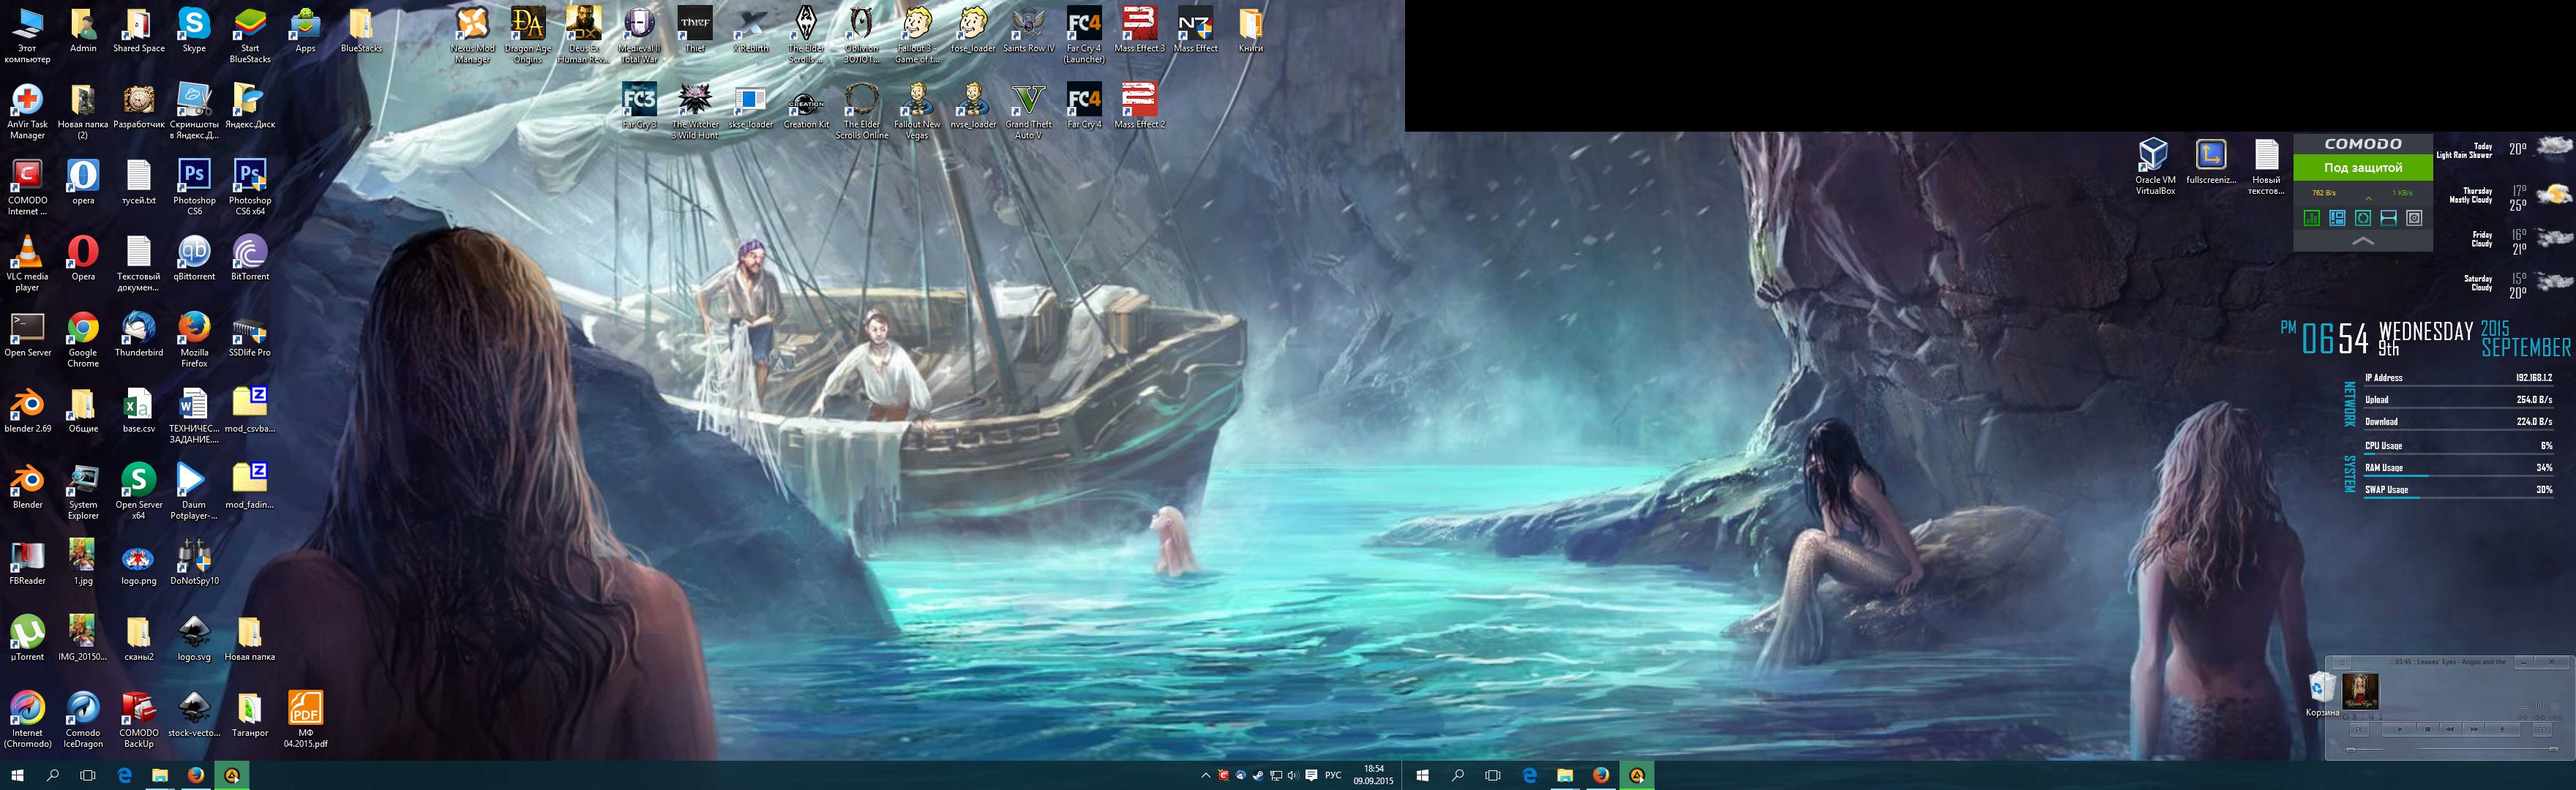The height and width of the screenshot is (790, 2576).
Task: Click the green 'Под защитой' COMODO status
Action: click(2362, 168)
